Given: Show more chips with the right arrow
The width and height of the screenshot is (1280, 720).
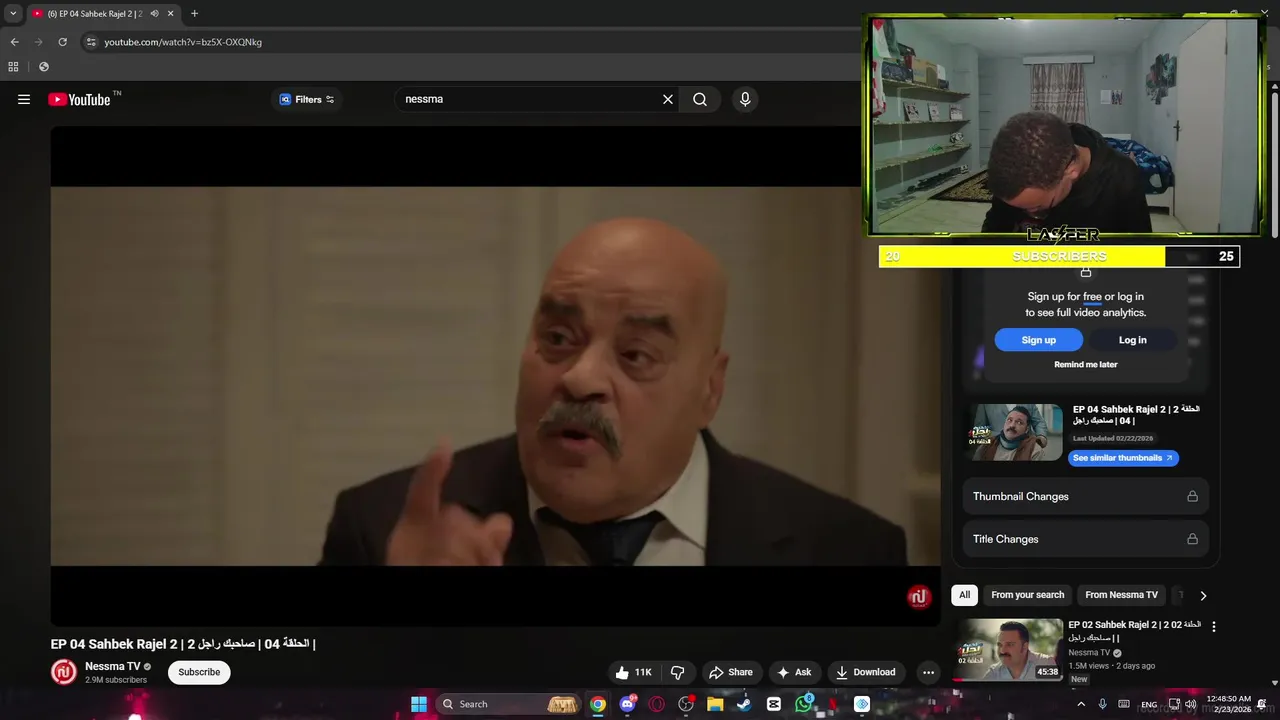Looking at the screenshot, I should (x=1203, y=595).
